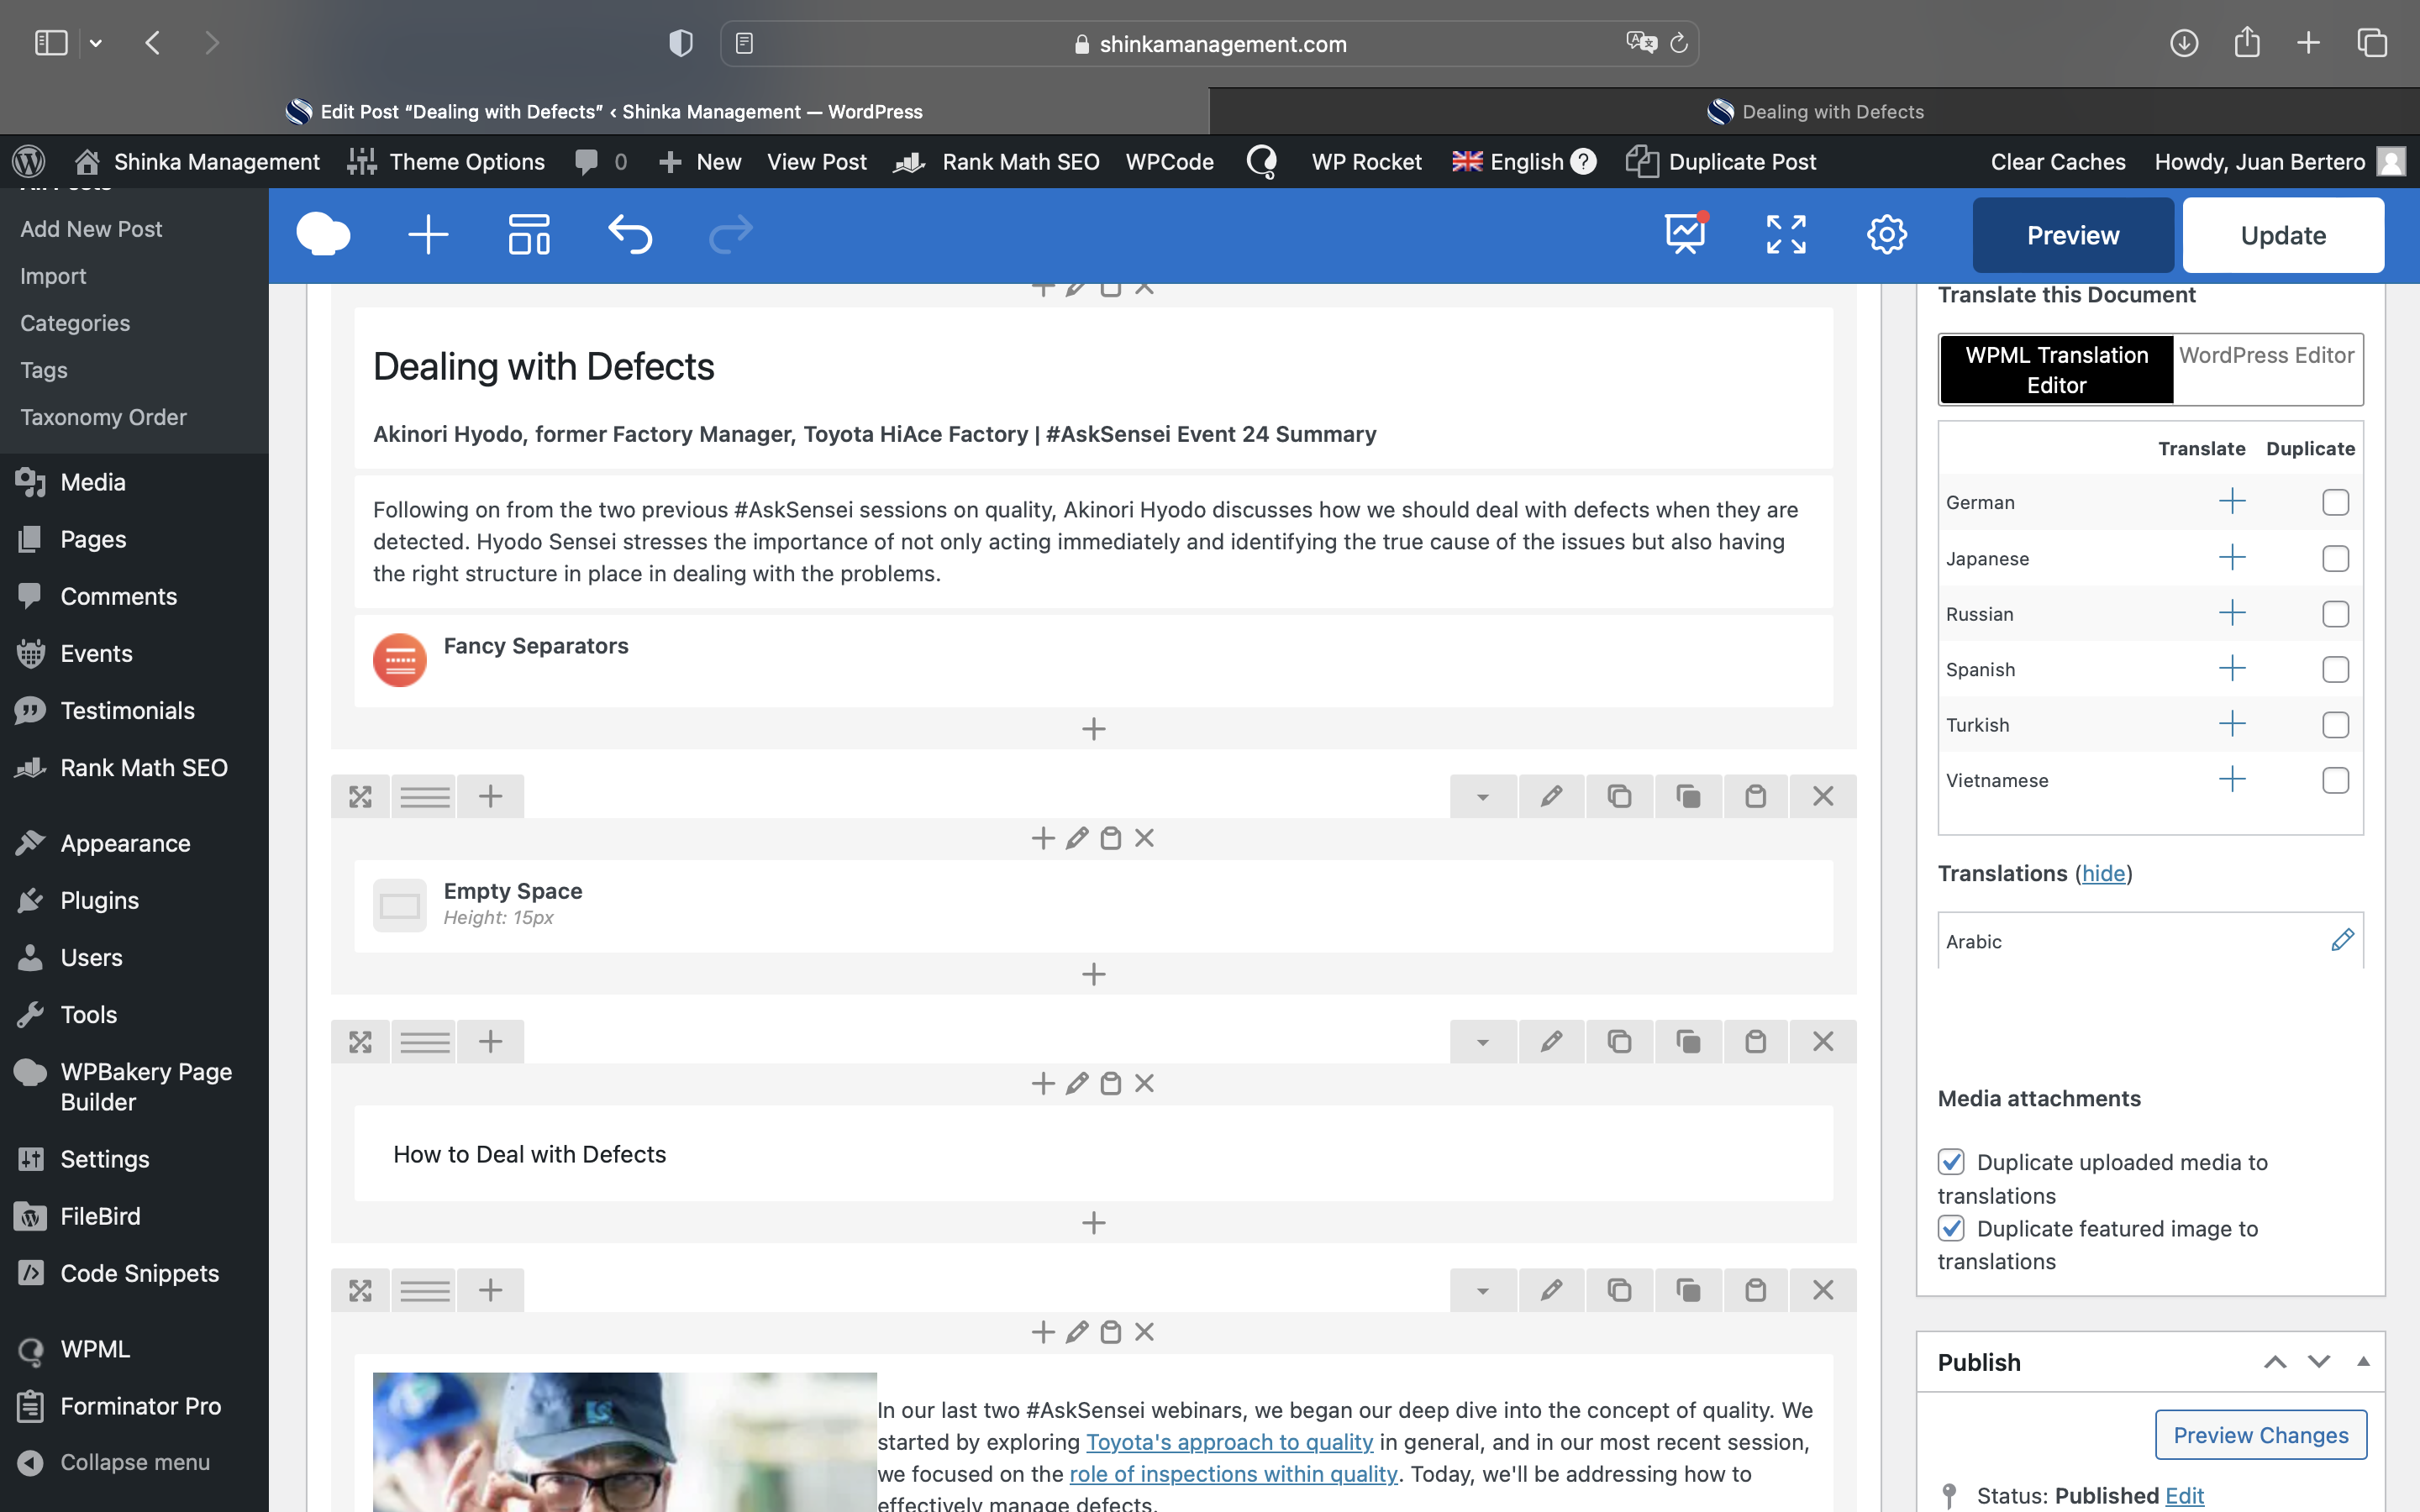Check Duplicate for Japanese

pos(2335,558)
